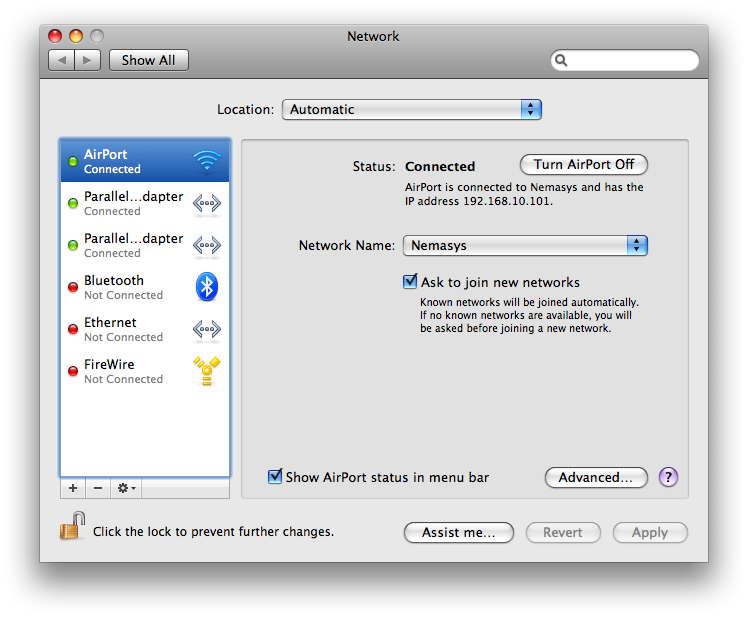This screenshot has height=617, width=748.
Task: Click Assist me button
Action: click(x=458, y=532)
